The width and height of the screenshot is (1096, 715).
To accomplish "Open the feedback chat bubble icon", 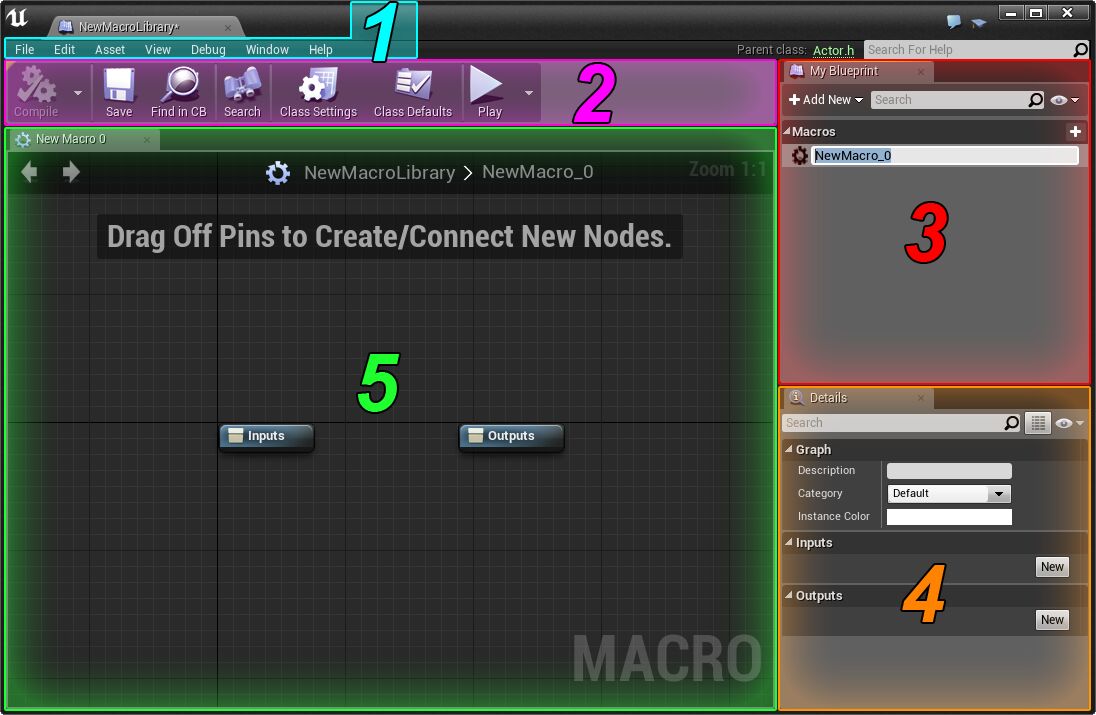I will [954, 22].
